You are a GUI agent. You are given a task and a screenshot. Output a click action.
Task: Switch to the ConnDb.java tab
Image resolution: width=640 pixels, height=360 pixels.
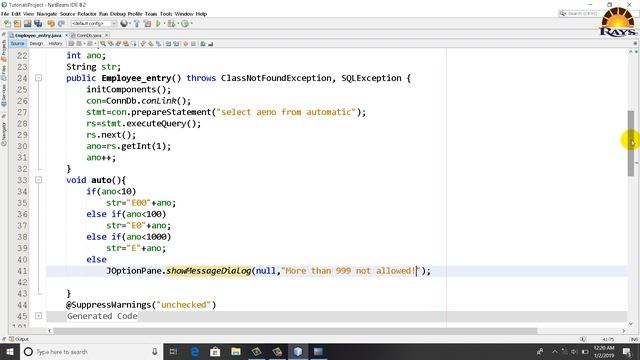(89, 36)
